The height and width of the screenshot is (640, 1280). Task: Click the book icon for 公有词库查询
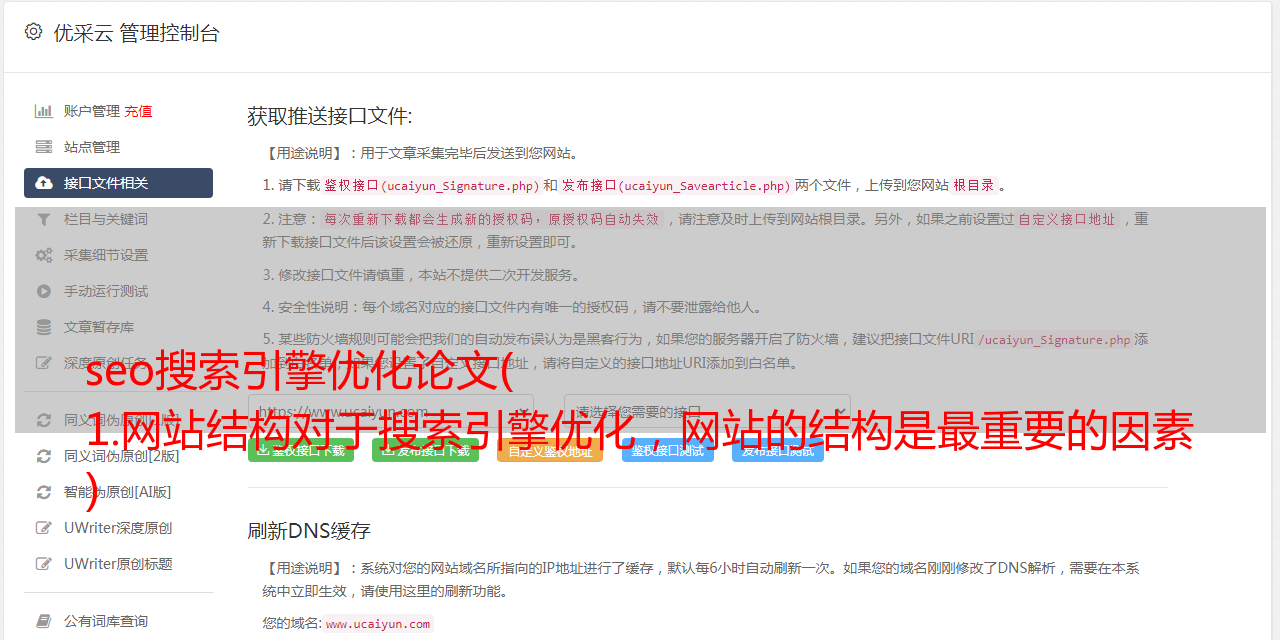tap(44, 621)
